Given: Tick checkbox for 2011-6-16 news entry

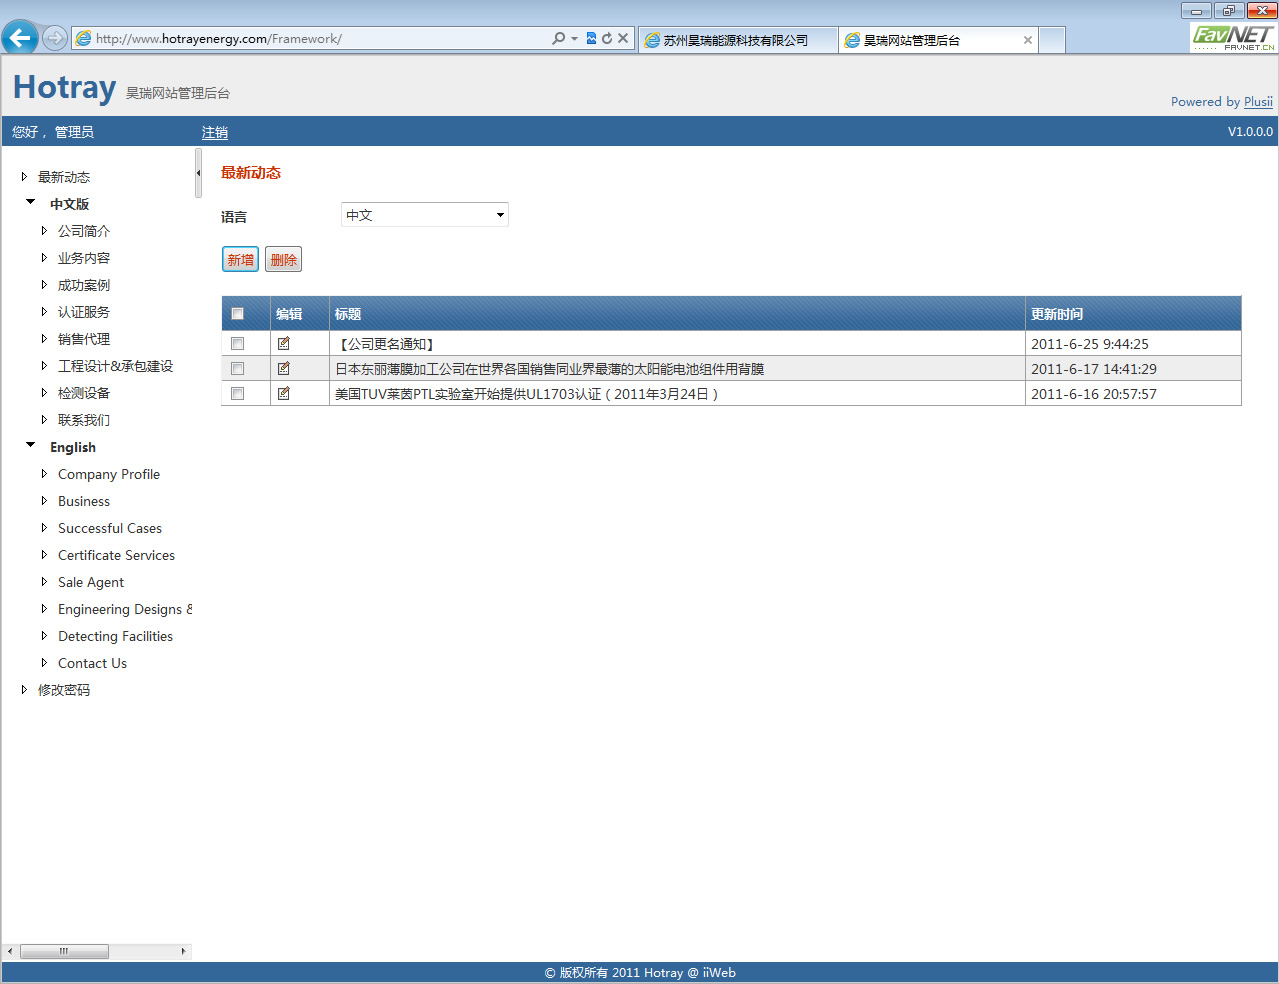Looking at the screenshot, I should [238, 394].
